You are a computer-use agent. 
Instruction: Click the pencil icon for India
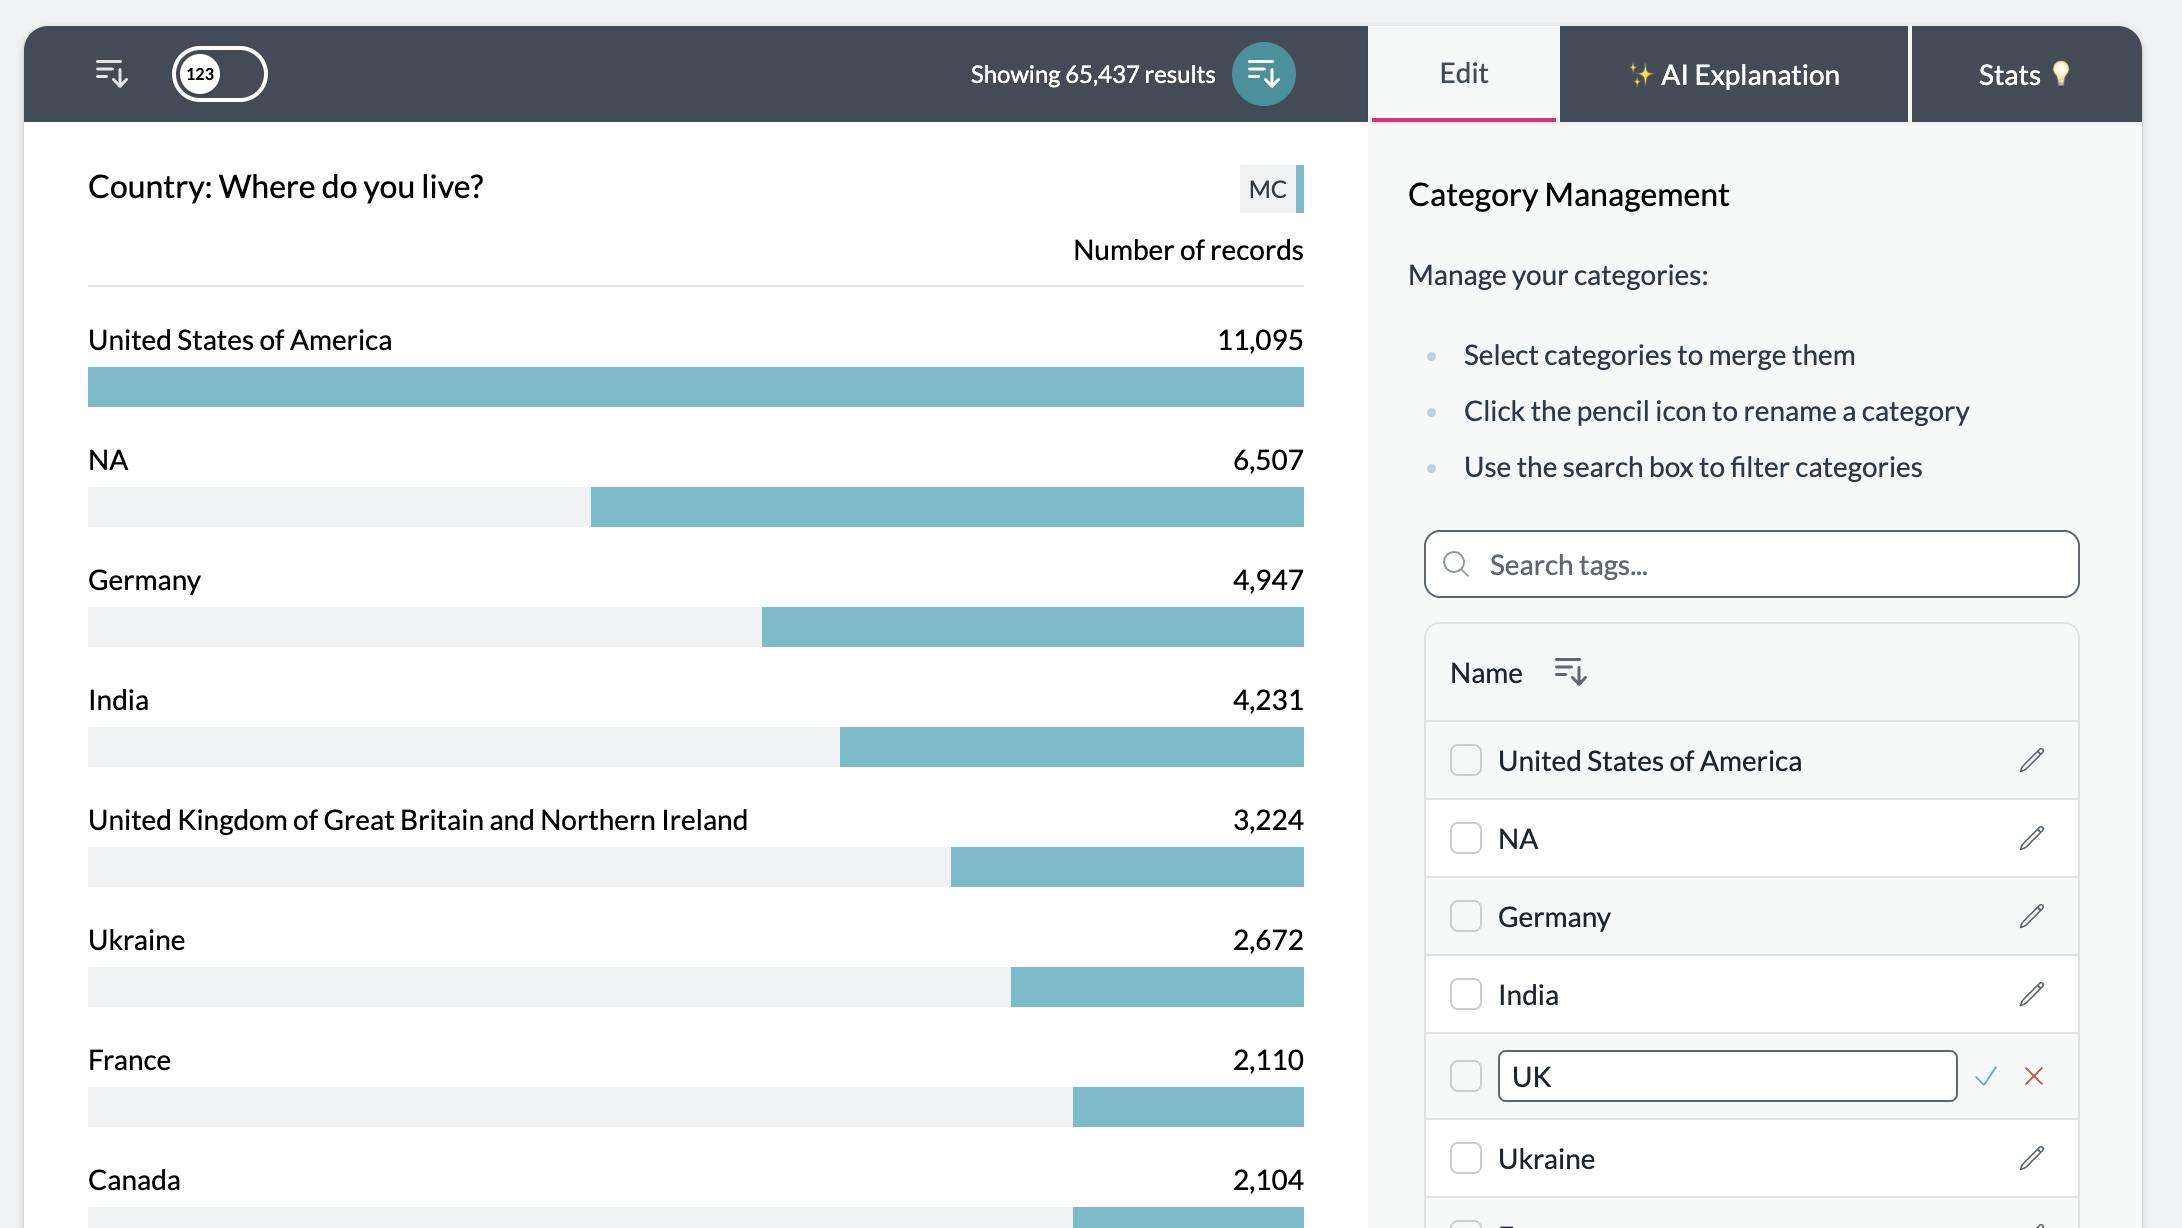point(2031,995)
